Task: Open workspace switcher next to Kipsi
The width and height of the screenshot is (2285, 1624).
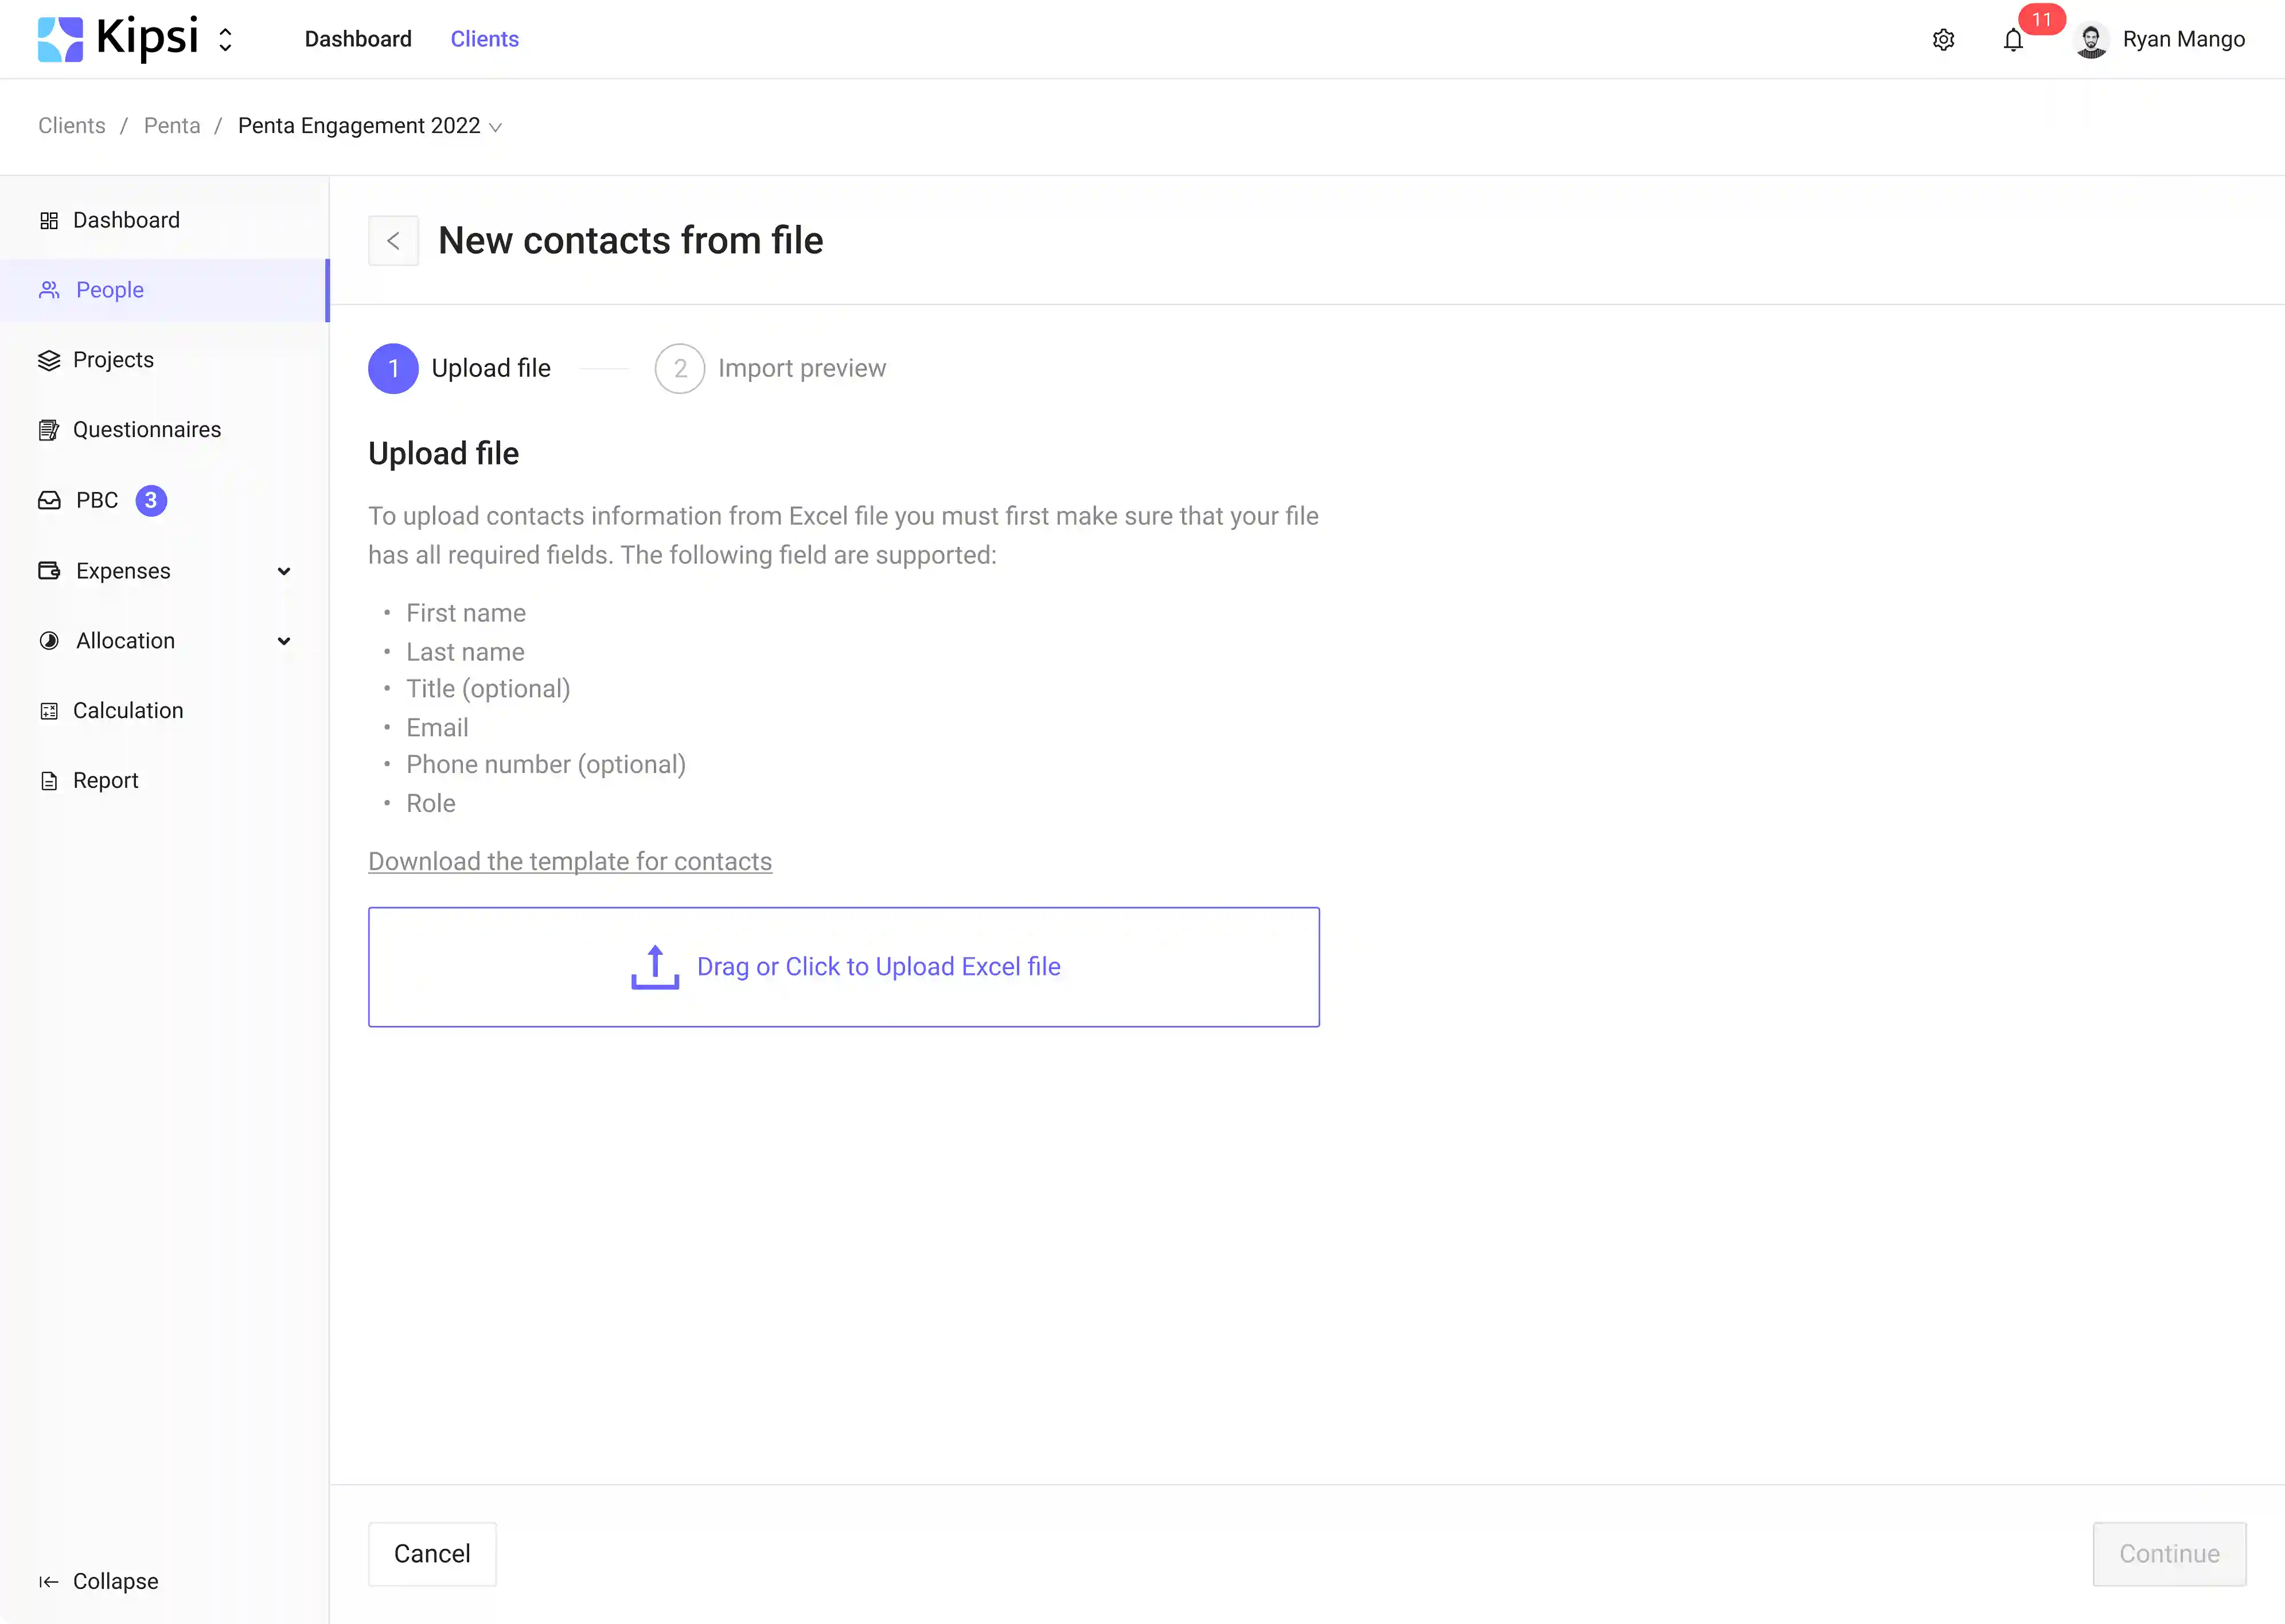Action: point(226,40)
